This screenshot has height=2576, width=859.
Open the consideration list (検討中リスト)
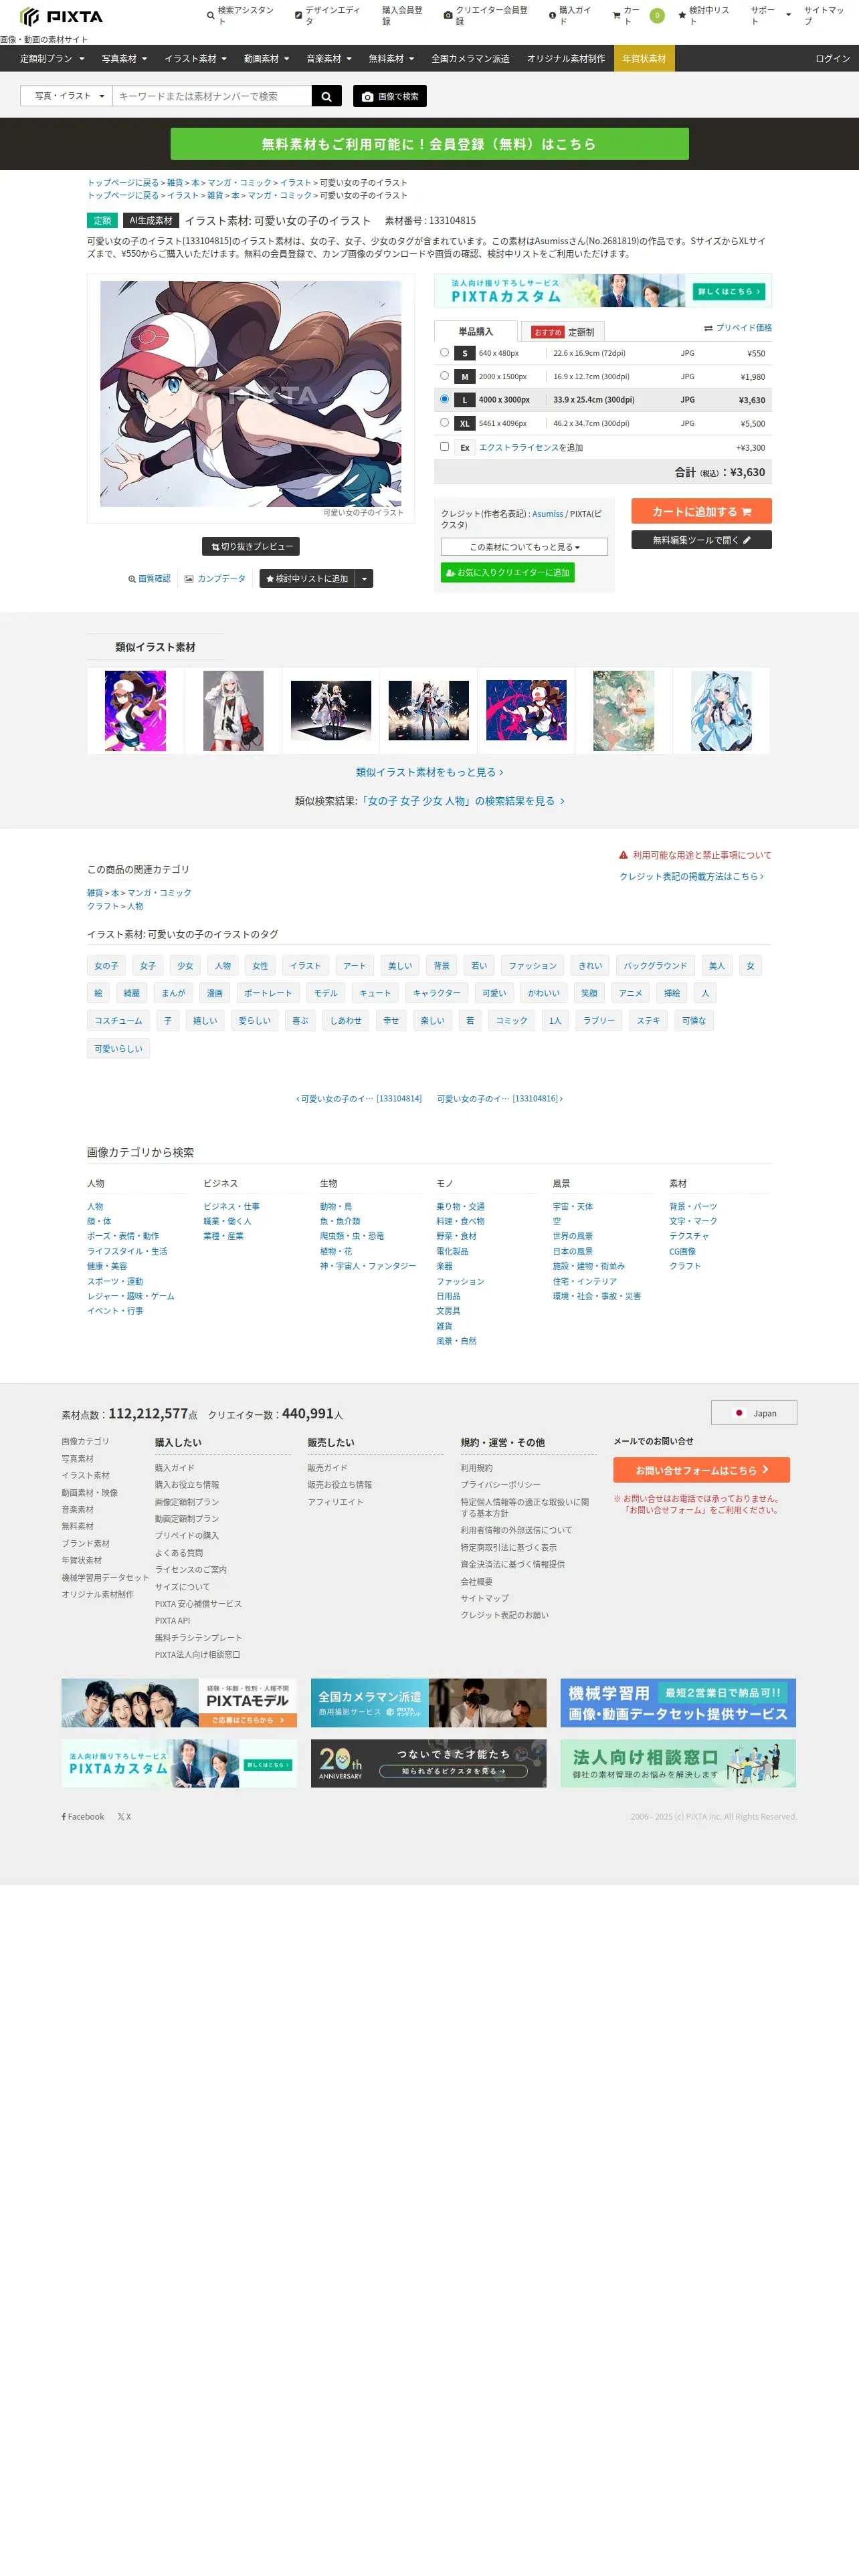[x=703, y=16]
